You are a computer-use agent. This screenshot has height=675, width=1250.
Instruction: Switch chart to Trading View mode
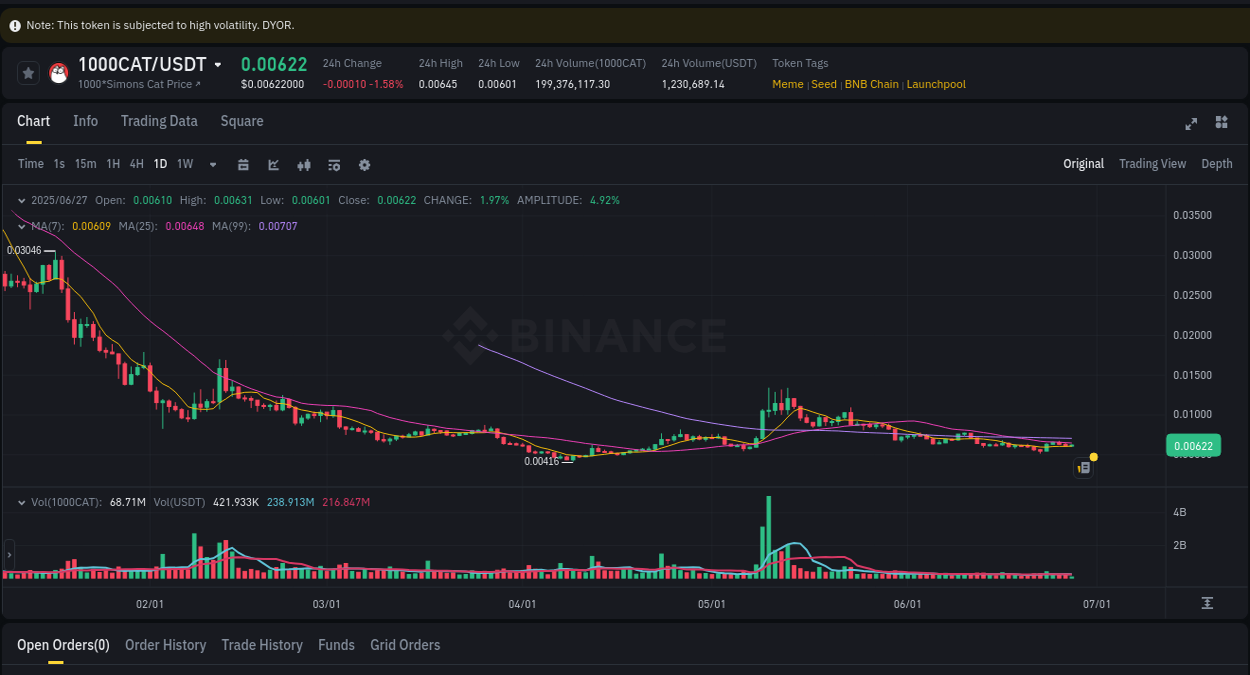click(1152, 163)
